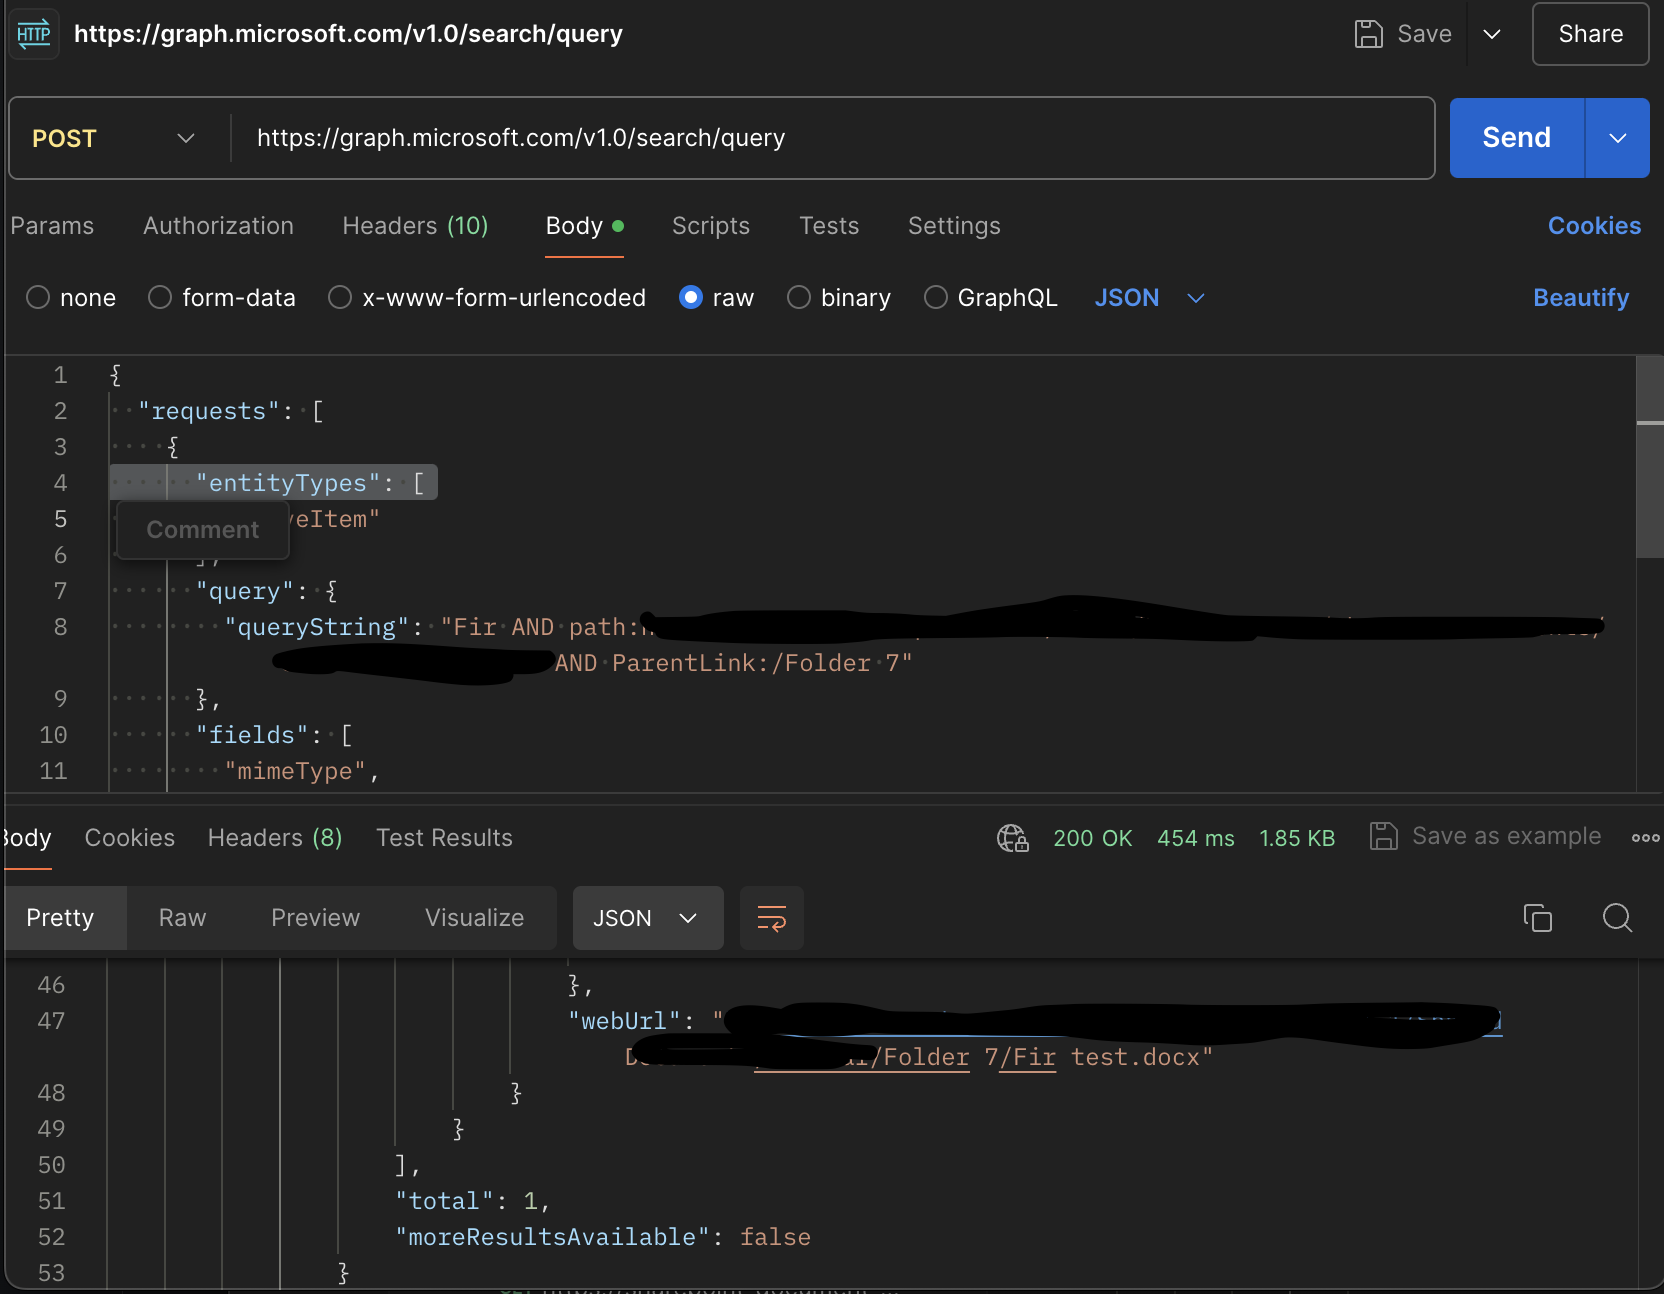This screenshot has width=1664, height=1294.
Task: Click the "requests" key in body editor
Action: point(209,411)
